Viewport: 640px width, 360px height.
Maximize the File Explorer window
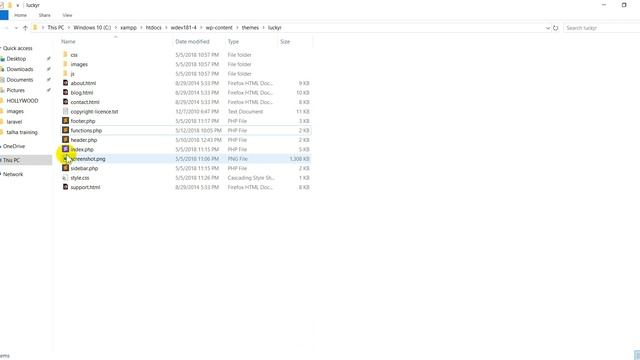pos(624,5)
